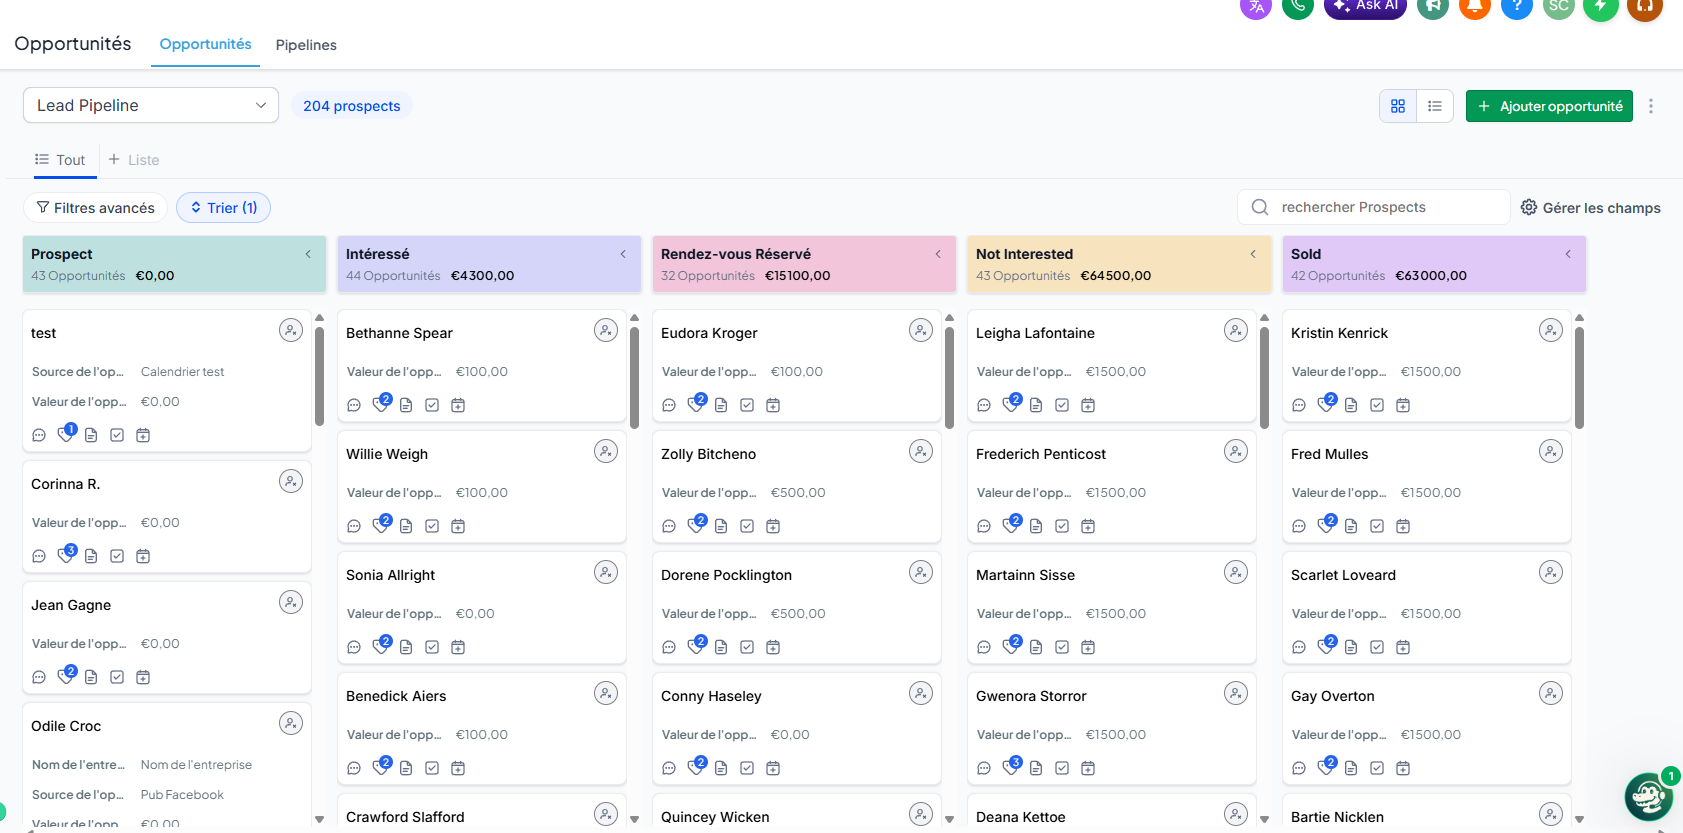Open tasks checkbox icon on test card
Viewport: 1683px width, 833px height.
click(117, 435)
